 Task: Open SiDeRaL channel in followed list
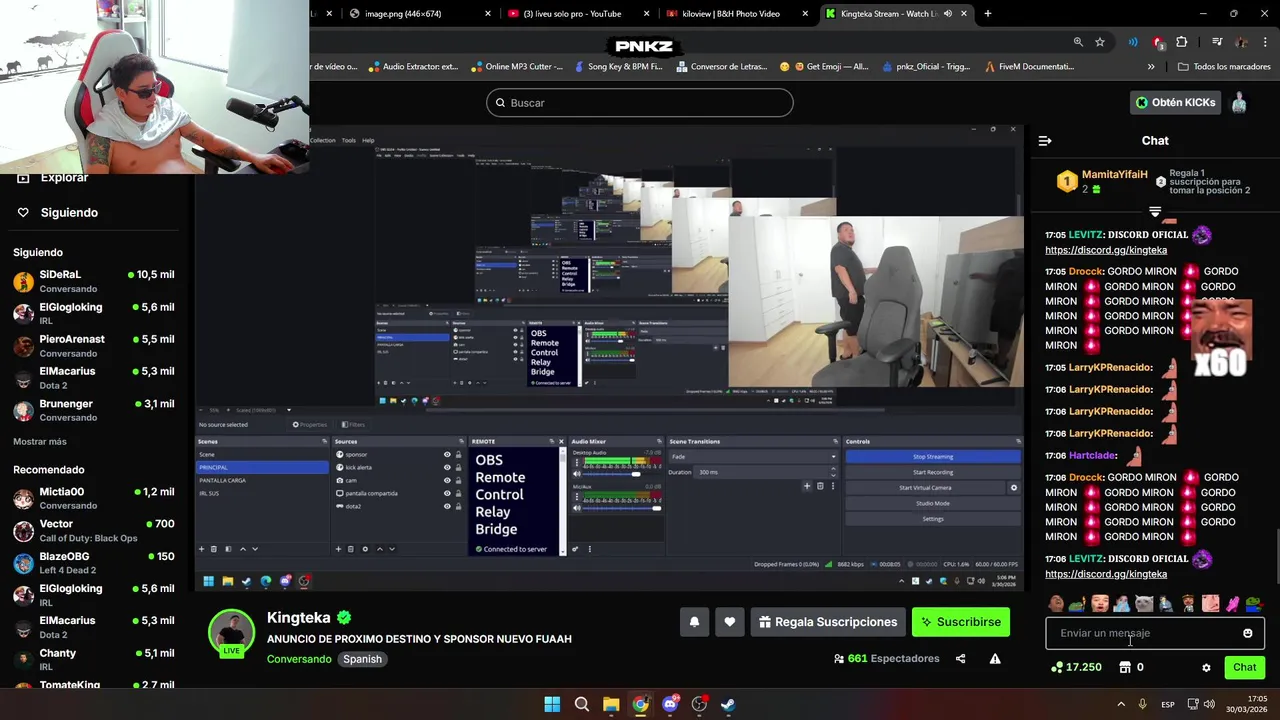coord(93,280)
